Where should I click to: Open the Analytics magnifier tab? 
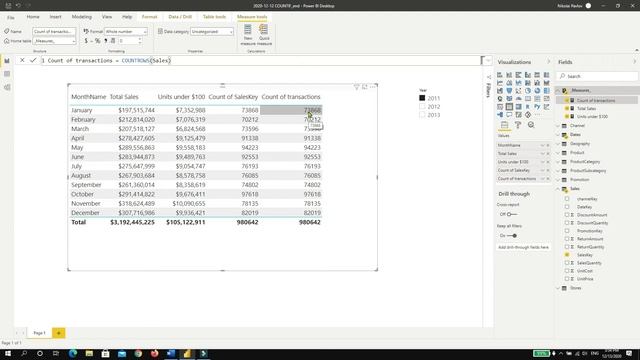[531, 125]
